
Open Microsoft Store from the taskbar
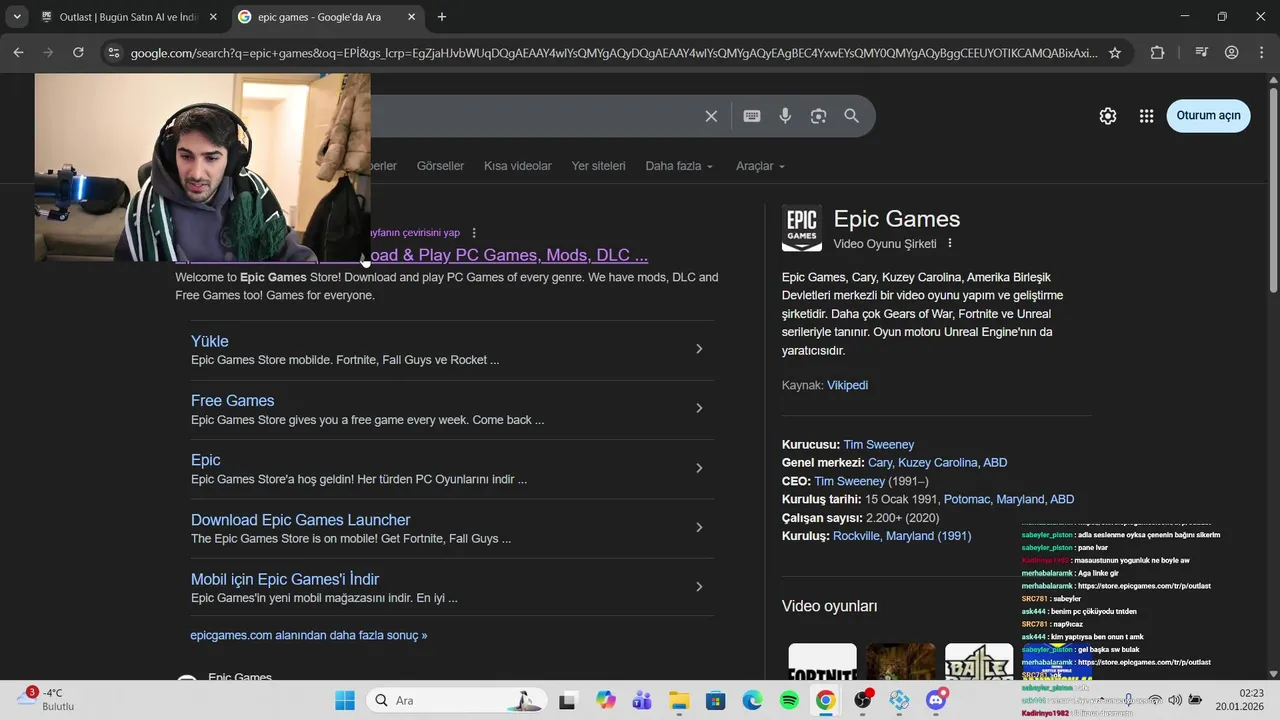pos(715,700)
